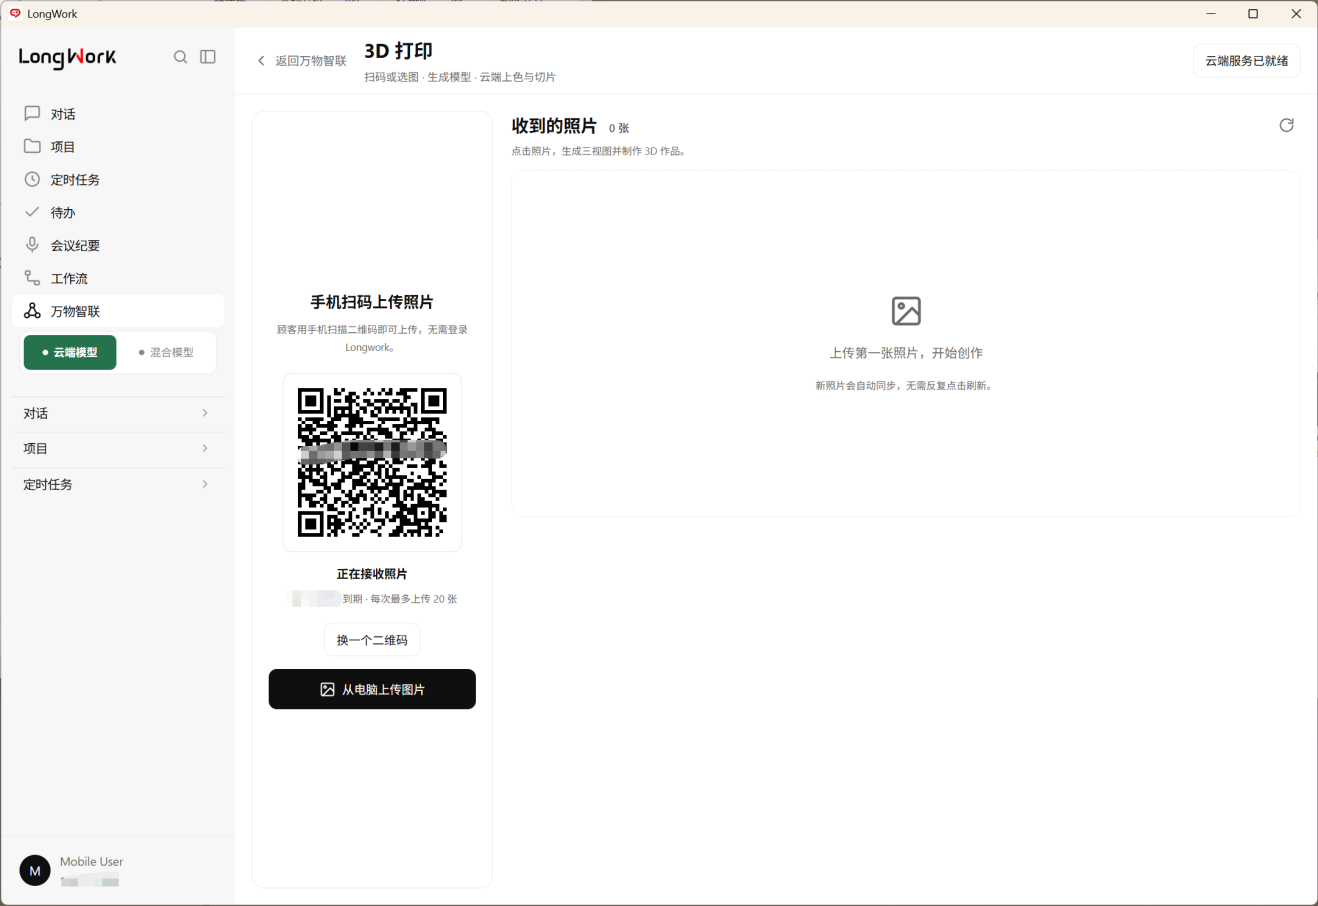Click 返回万物智联 back link
The image size is (1318, 906).
pyautogui.click(x=301, y=61)
